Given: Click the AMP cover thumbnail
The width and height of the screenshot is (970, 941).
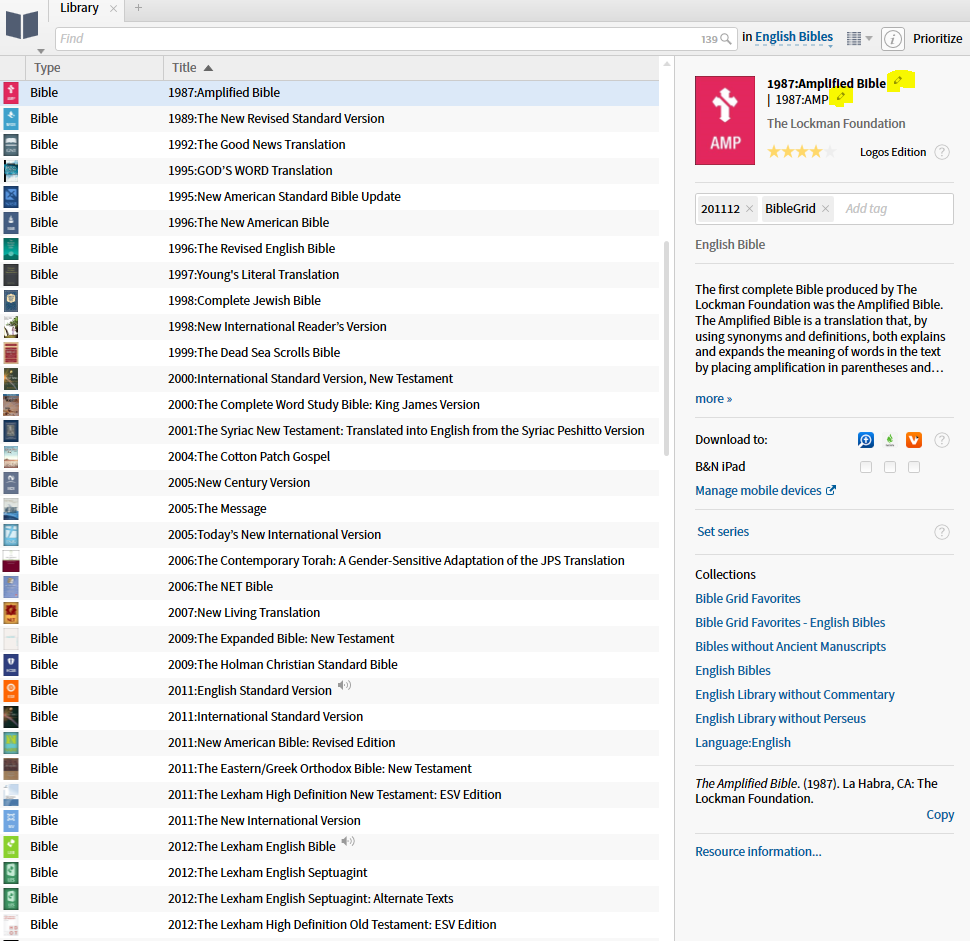Looking at the screenshot, I should point(724,121).
